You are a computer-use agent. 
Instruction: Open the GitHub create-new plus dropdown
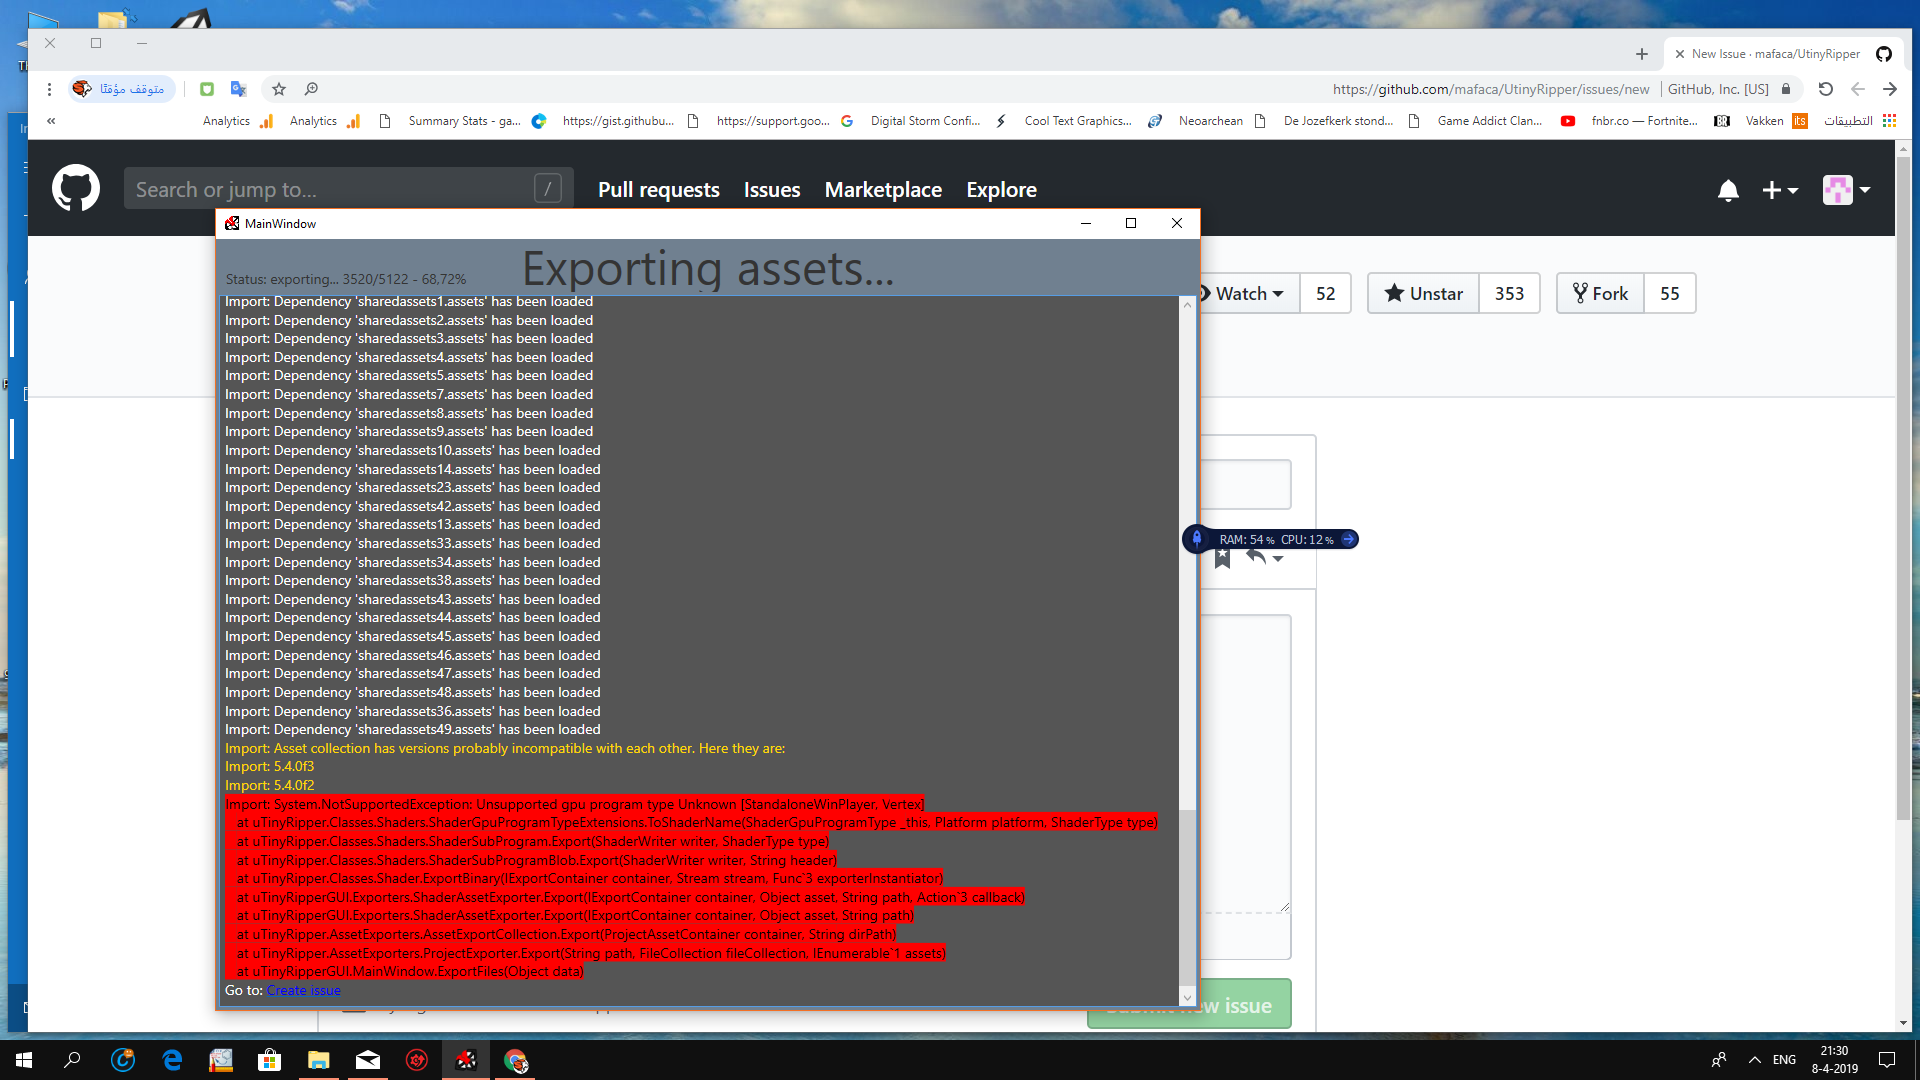(1780, 190)
